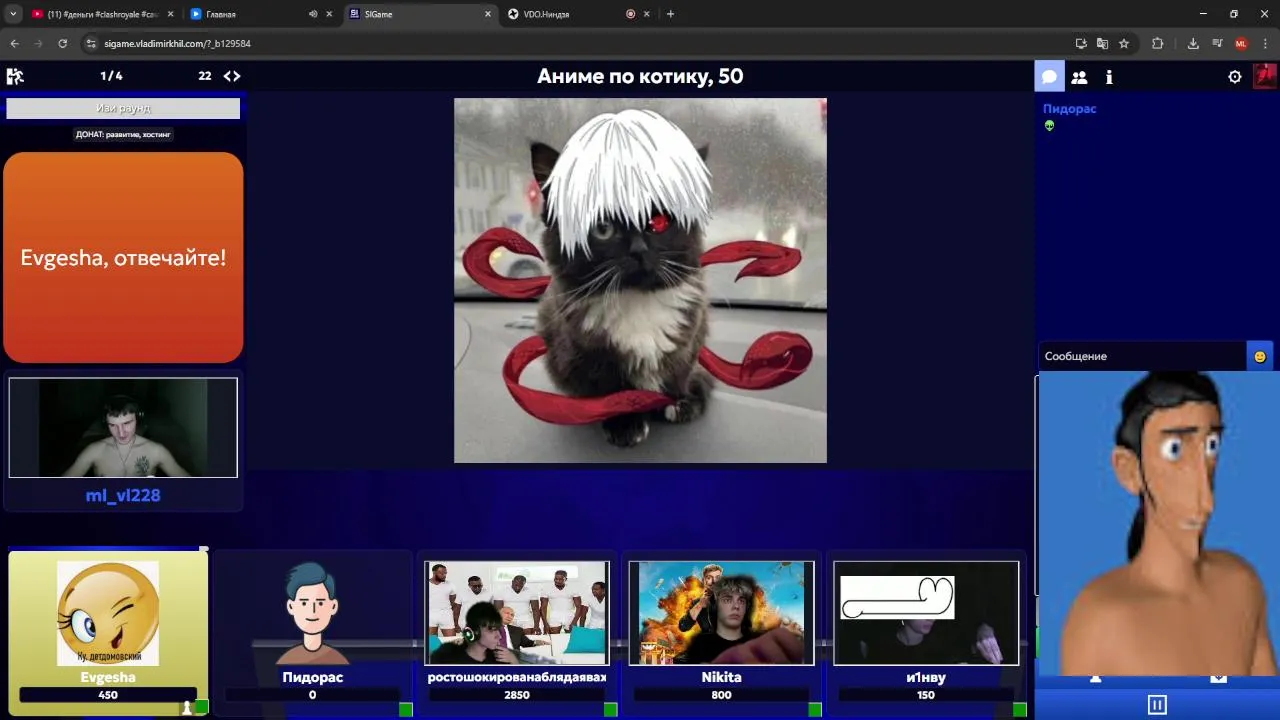Open a new browser tab
The height and width of the screenshot is (720, 1280).
click(x=670, y=14)
